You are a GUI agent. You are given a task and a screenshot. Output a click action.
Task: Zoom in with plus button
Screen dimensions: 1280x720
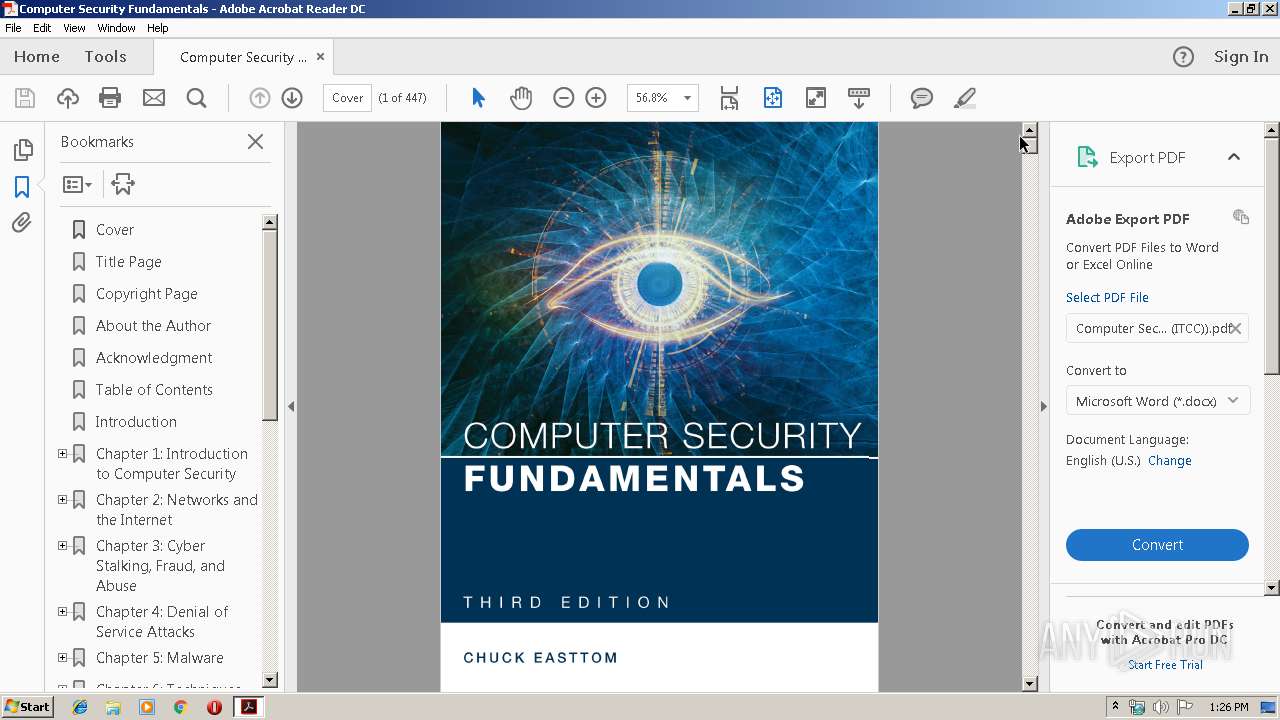[596, 98]
